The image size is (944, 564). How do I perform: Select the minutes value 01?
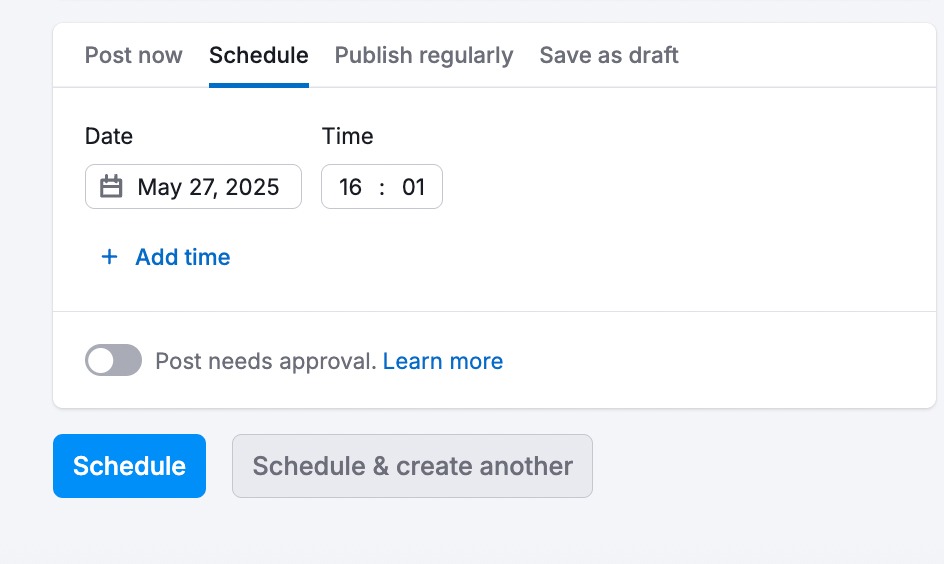414,187
